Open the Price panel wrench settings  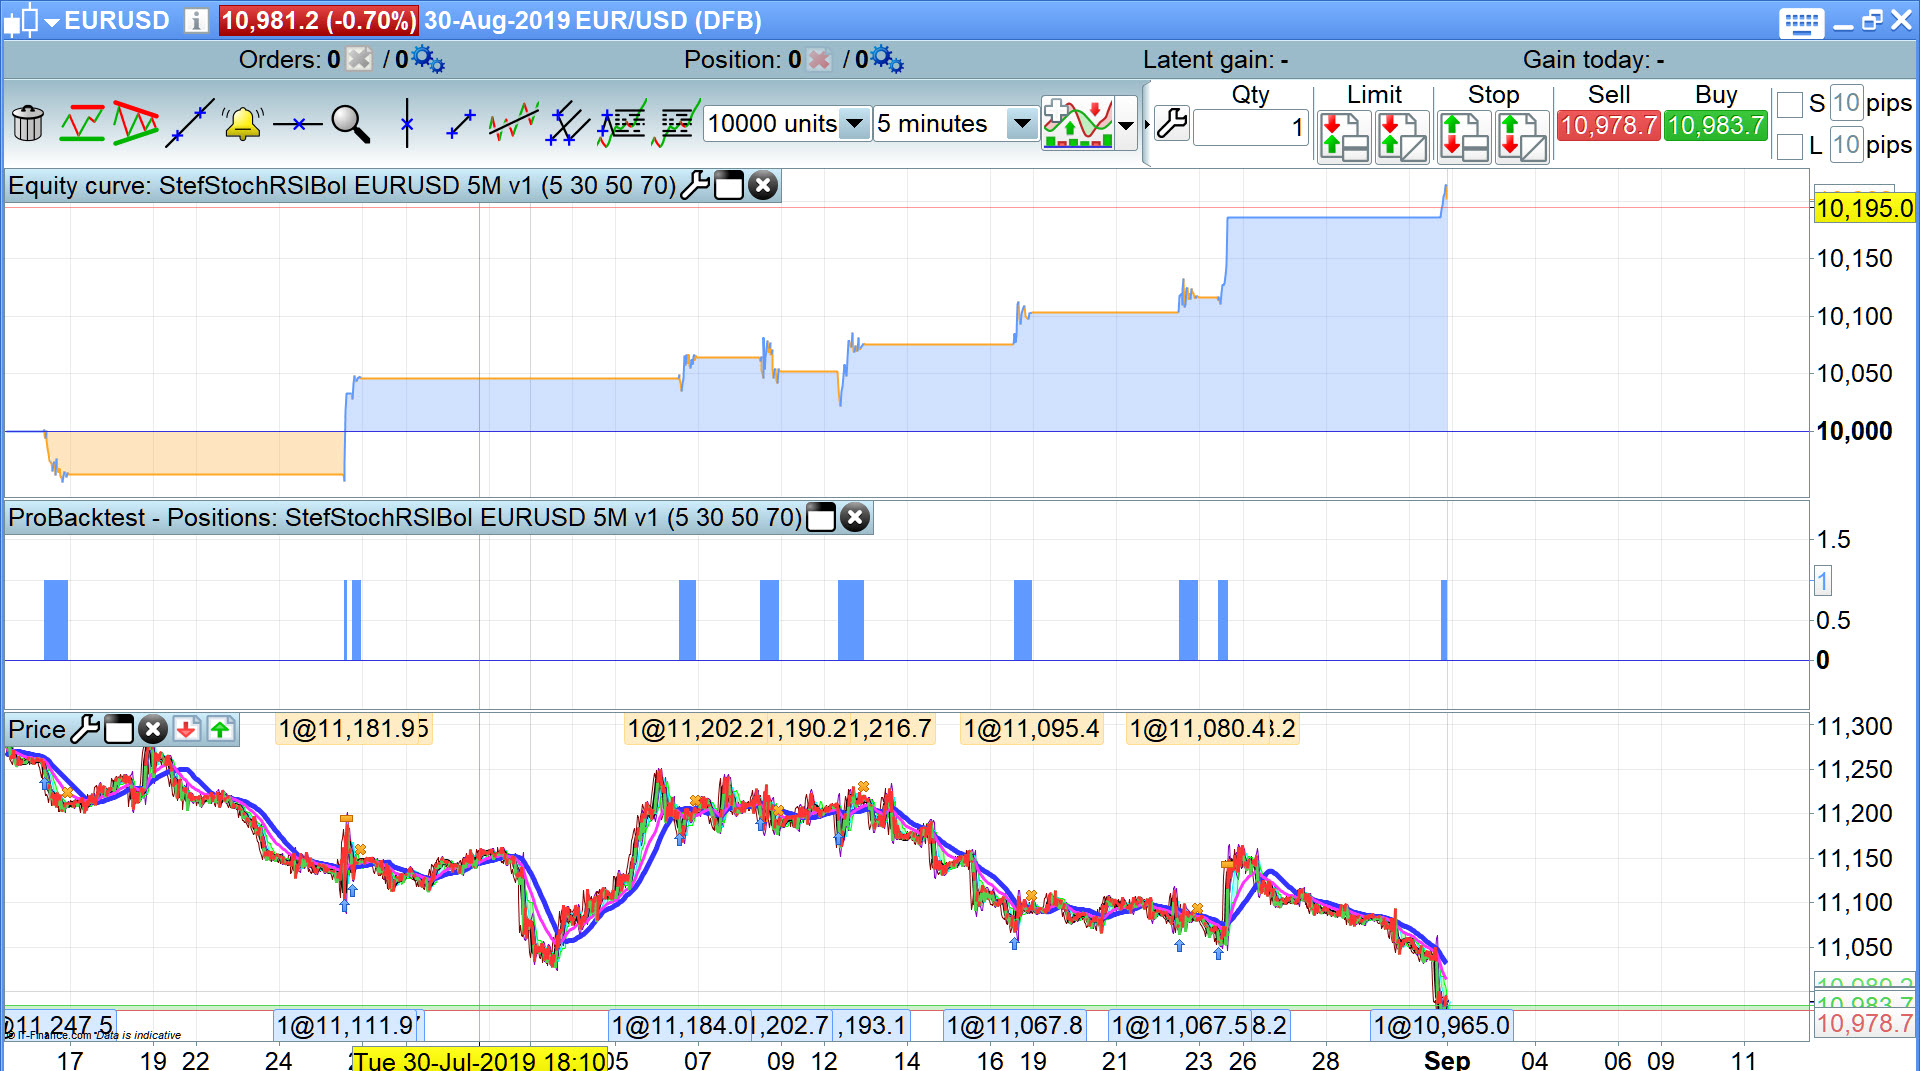tap(85, 729)
